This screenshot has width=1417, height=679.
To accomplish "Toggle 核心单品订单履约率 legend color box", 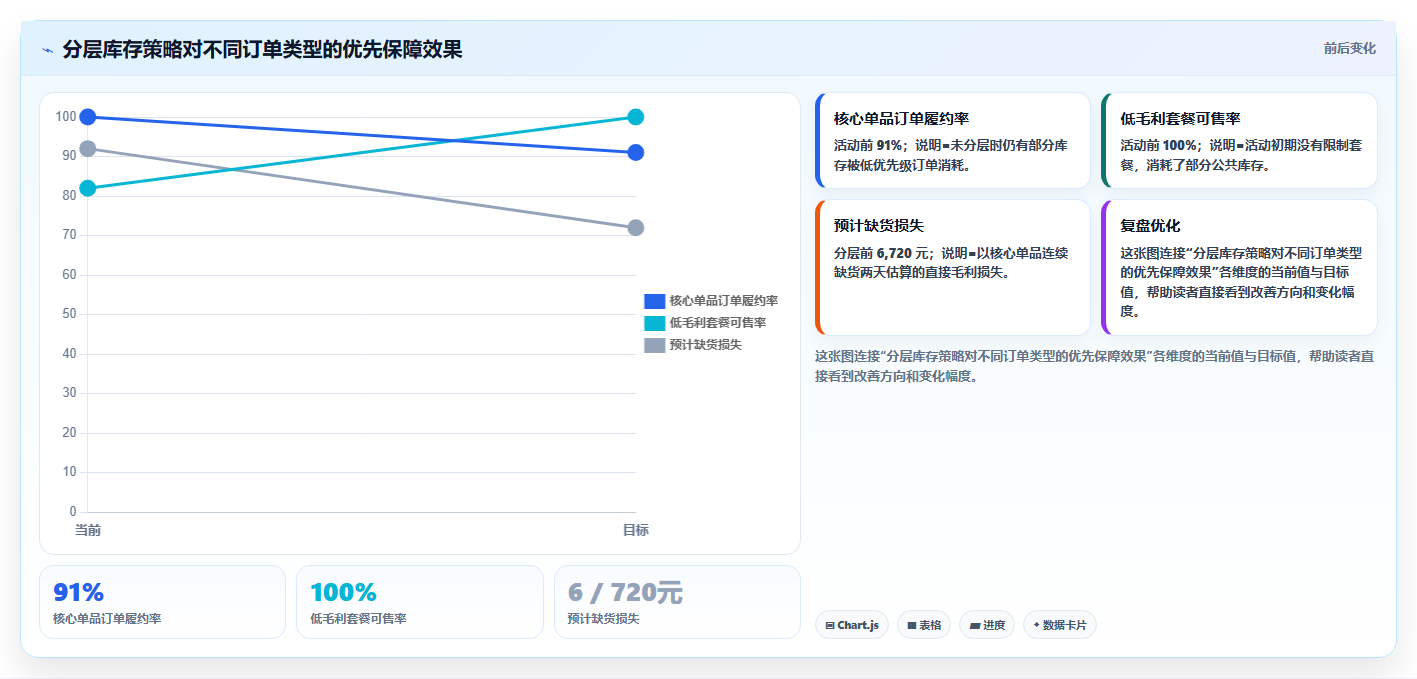I will coord(654,301).
